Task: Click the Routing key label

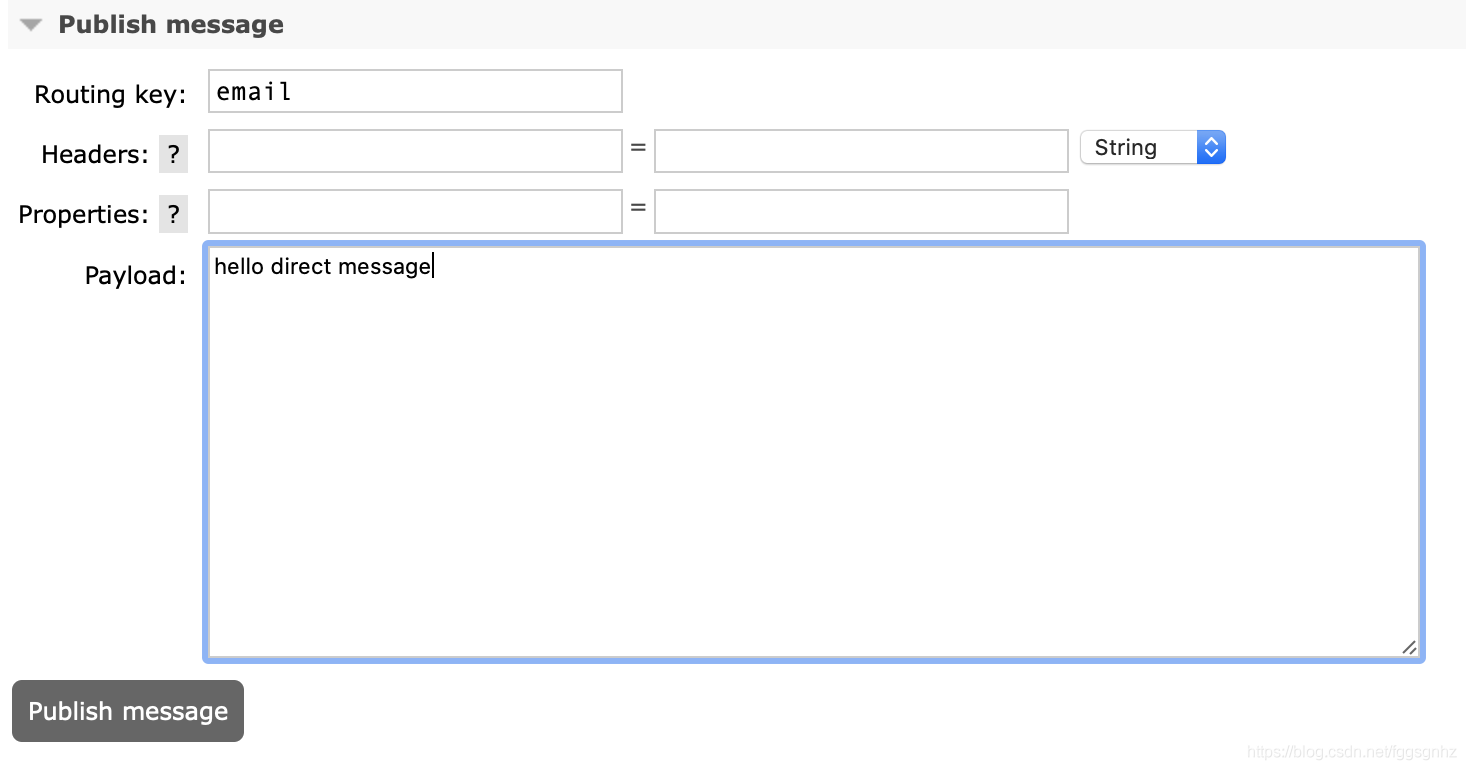Action: click(111, 94)
